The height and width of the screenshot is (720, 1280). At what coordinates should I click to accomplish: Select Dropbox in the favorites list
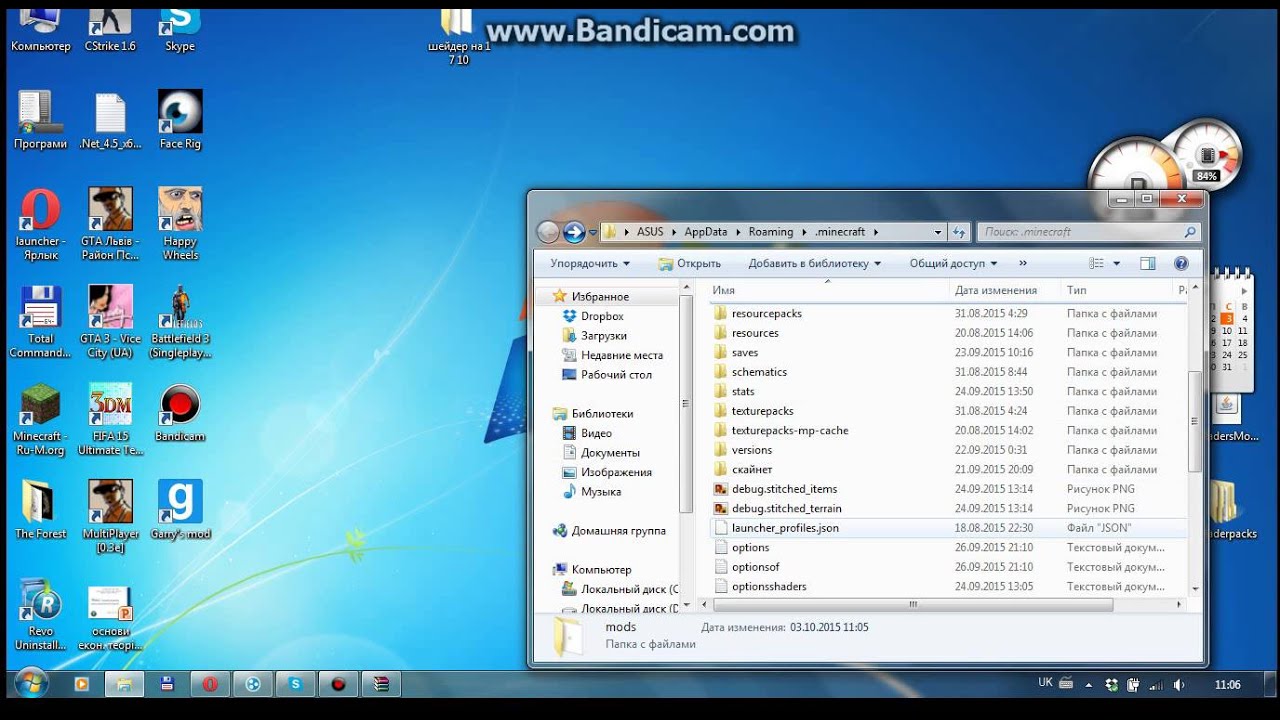[x=602, y=317]
